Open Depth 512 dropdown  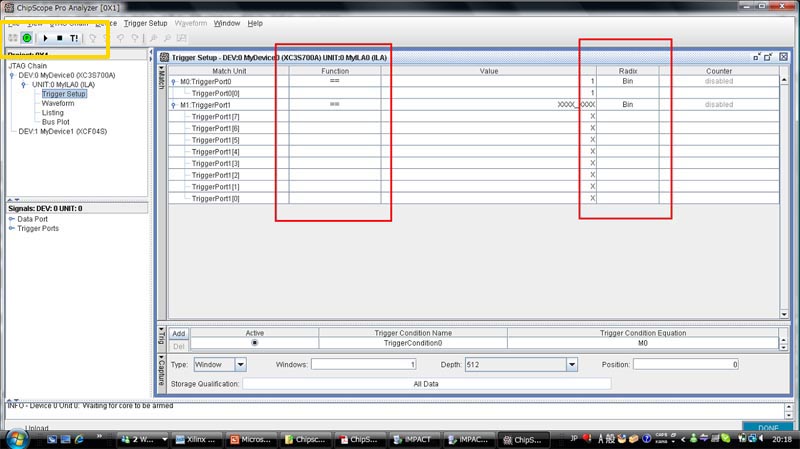572,364
